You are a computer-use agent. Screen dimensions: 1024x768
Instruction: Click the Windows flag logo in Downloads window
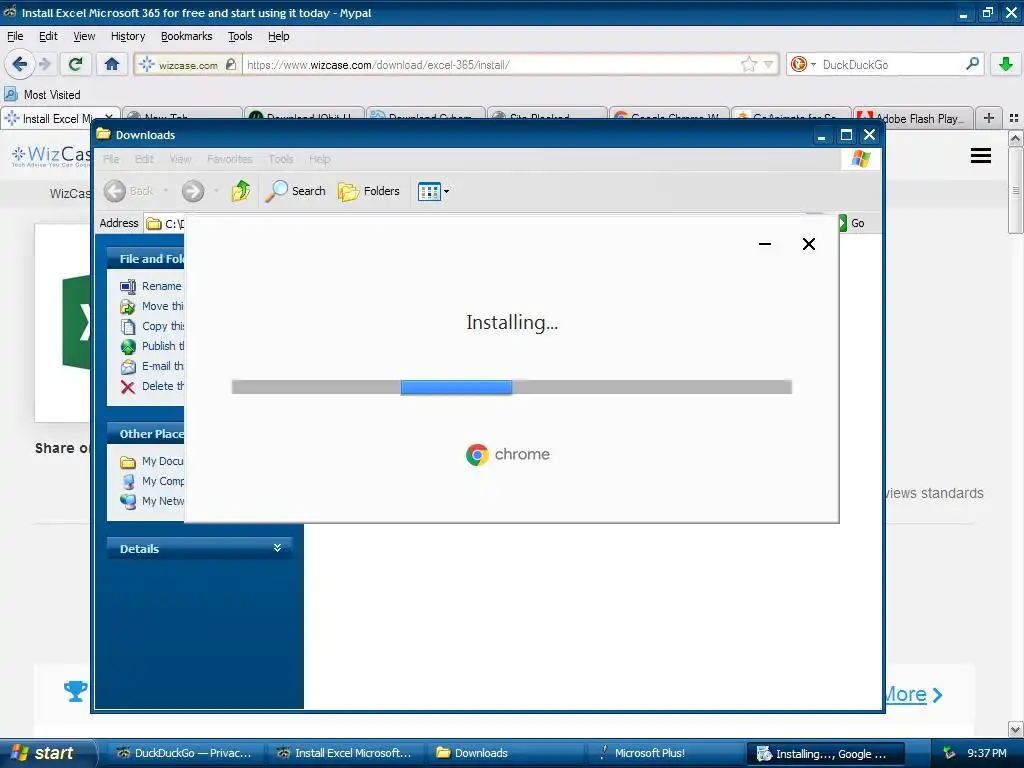point(861,159)
